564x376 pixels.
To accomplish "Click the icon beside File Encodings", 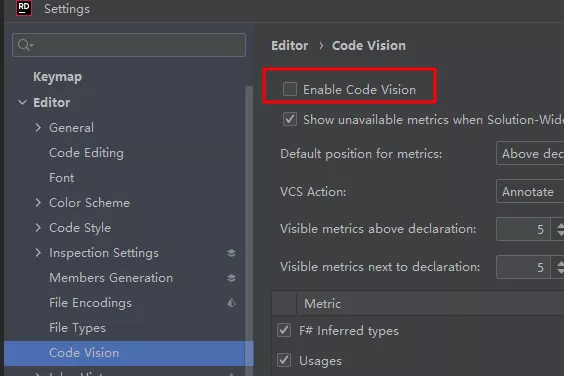I will [231, 303].
